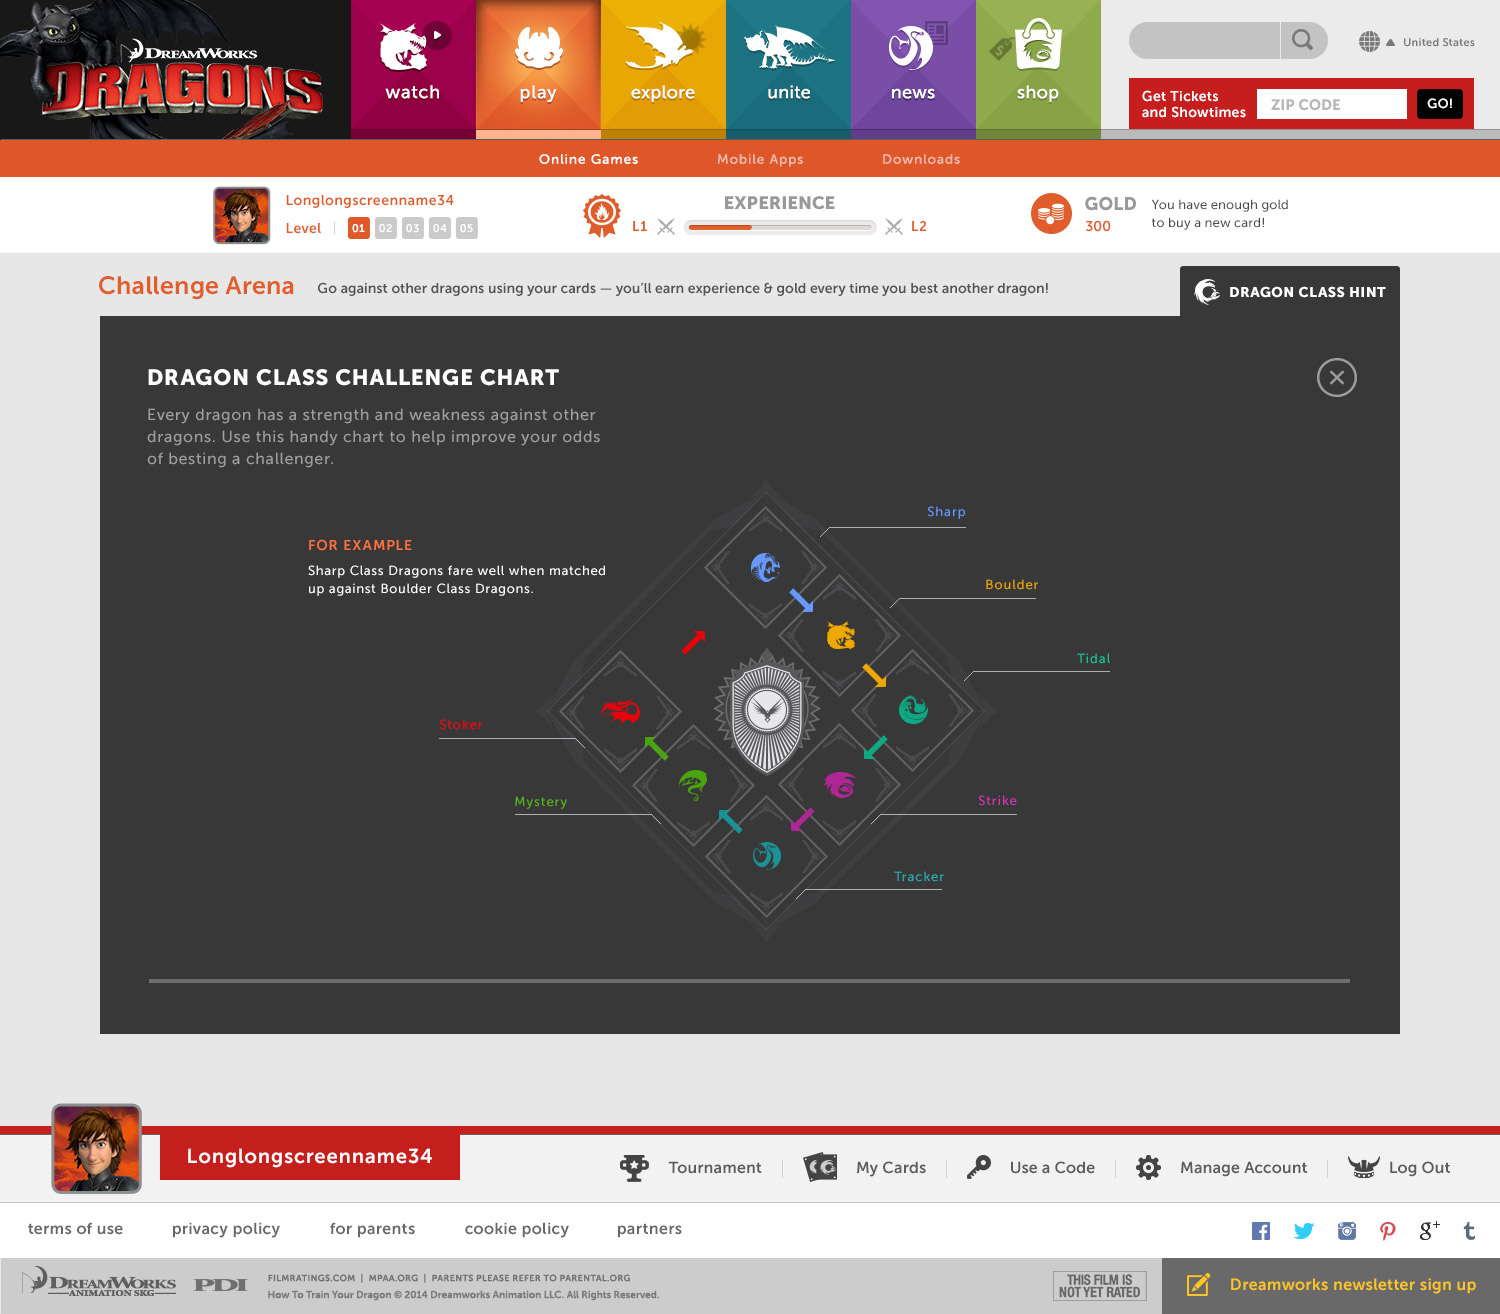Open the Pinterest page
This screenshot has width=1500, height=1314.
(1388, 1231)
